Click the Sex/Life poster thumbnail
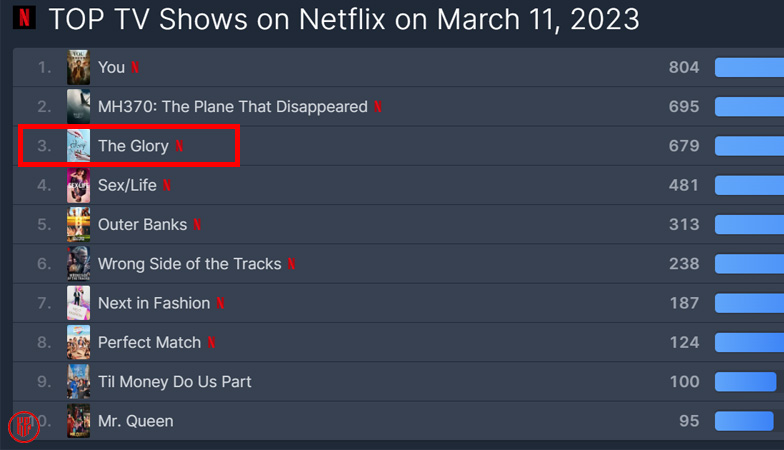The height and width of the screenshot is (450, 784). pos(78,185)
